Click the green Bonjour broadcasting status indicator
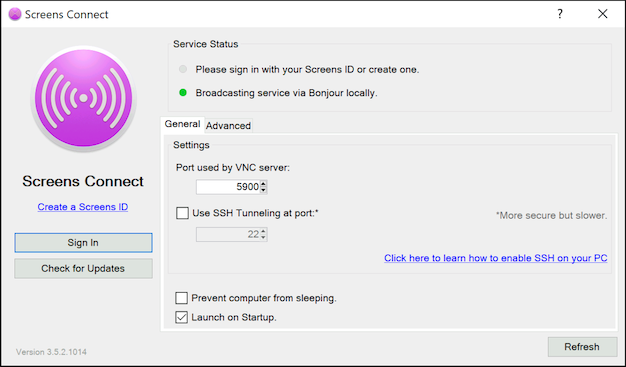Image resolution: width=626 pixels, height=367 pixels. [183, 93]
